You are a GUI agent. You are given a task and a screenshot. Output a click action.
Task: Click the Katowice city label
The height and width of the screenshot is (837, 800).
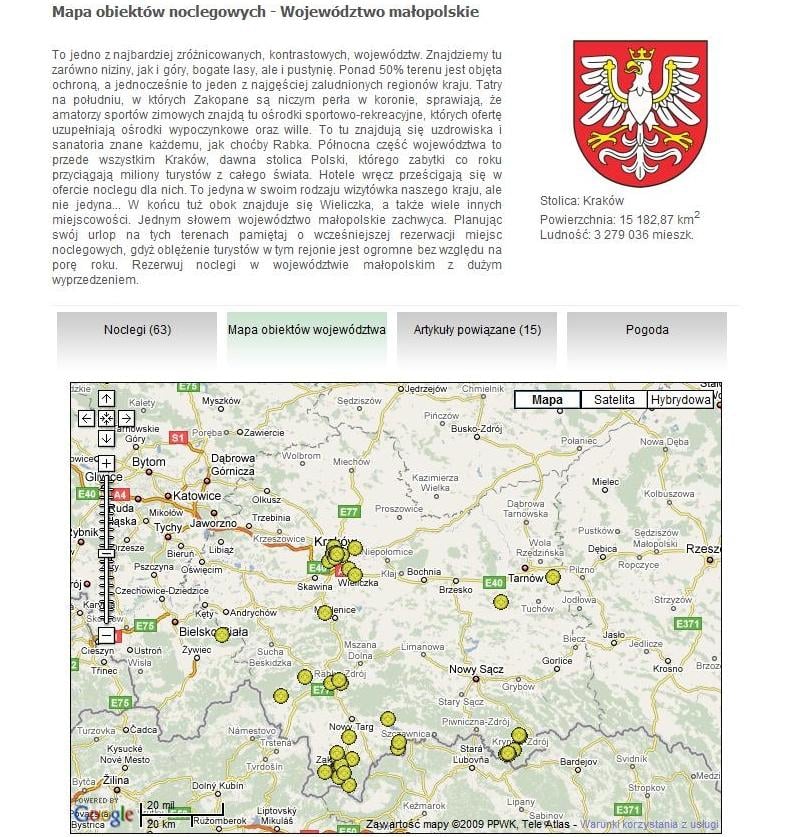(x=196, y=495)
